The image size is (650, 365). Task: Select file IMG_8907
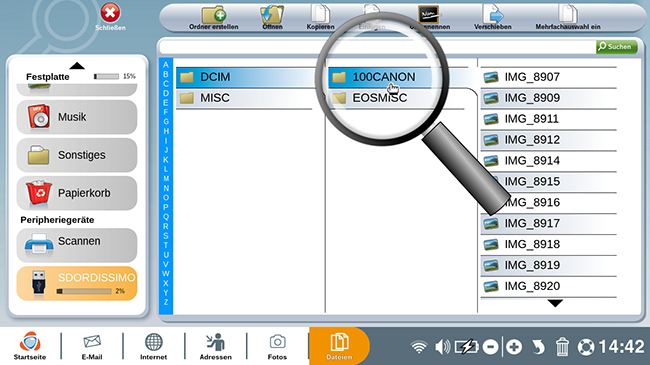click(548, 77)
